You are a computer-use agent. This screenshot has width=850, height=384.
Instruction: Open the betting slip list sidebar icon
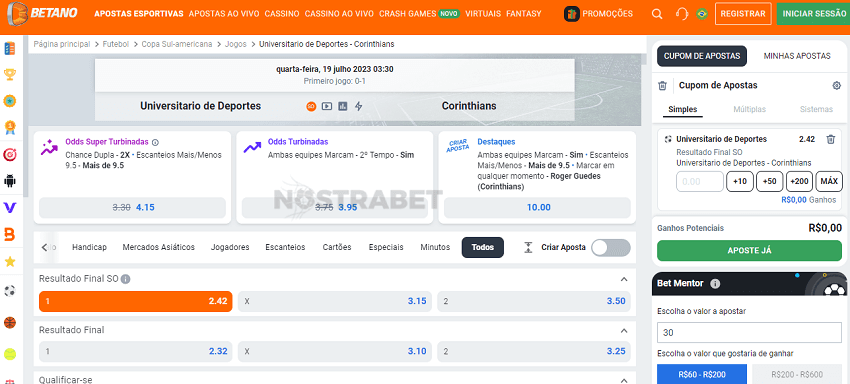pos(10,48)
